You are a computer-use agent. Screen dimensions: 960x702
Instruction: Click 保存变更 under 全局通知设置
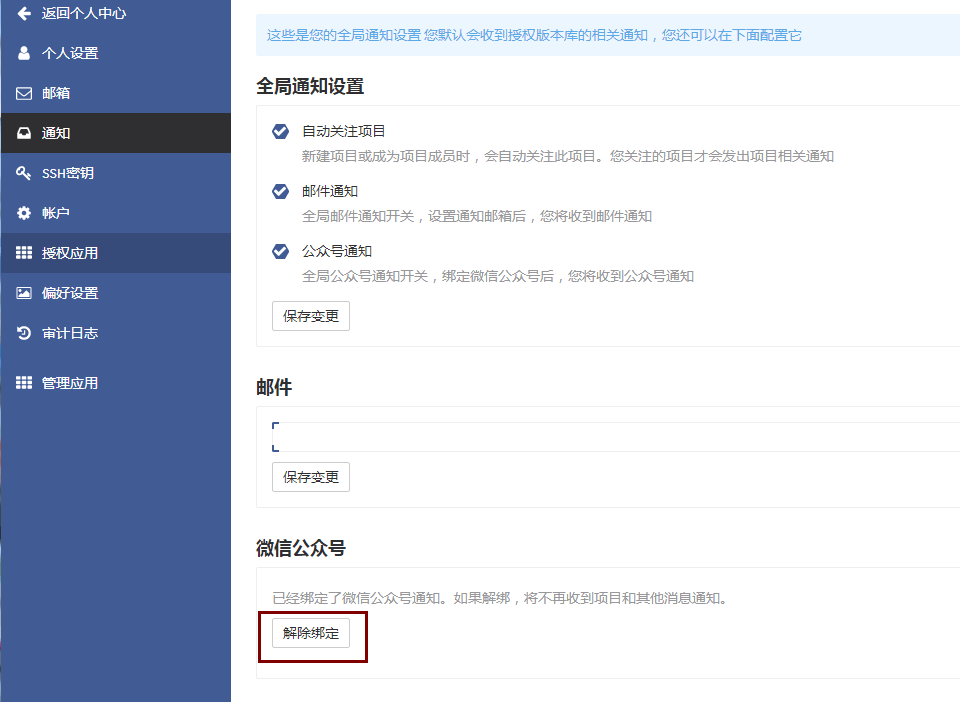pyautogui.click(x=311, y=316)
